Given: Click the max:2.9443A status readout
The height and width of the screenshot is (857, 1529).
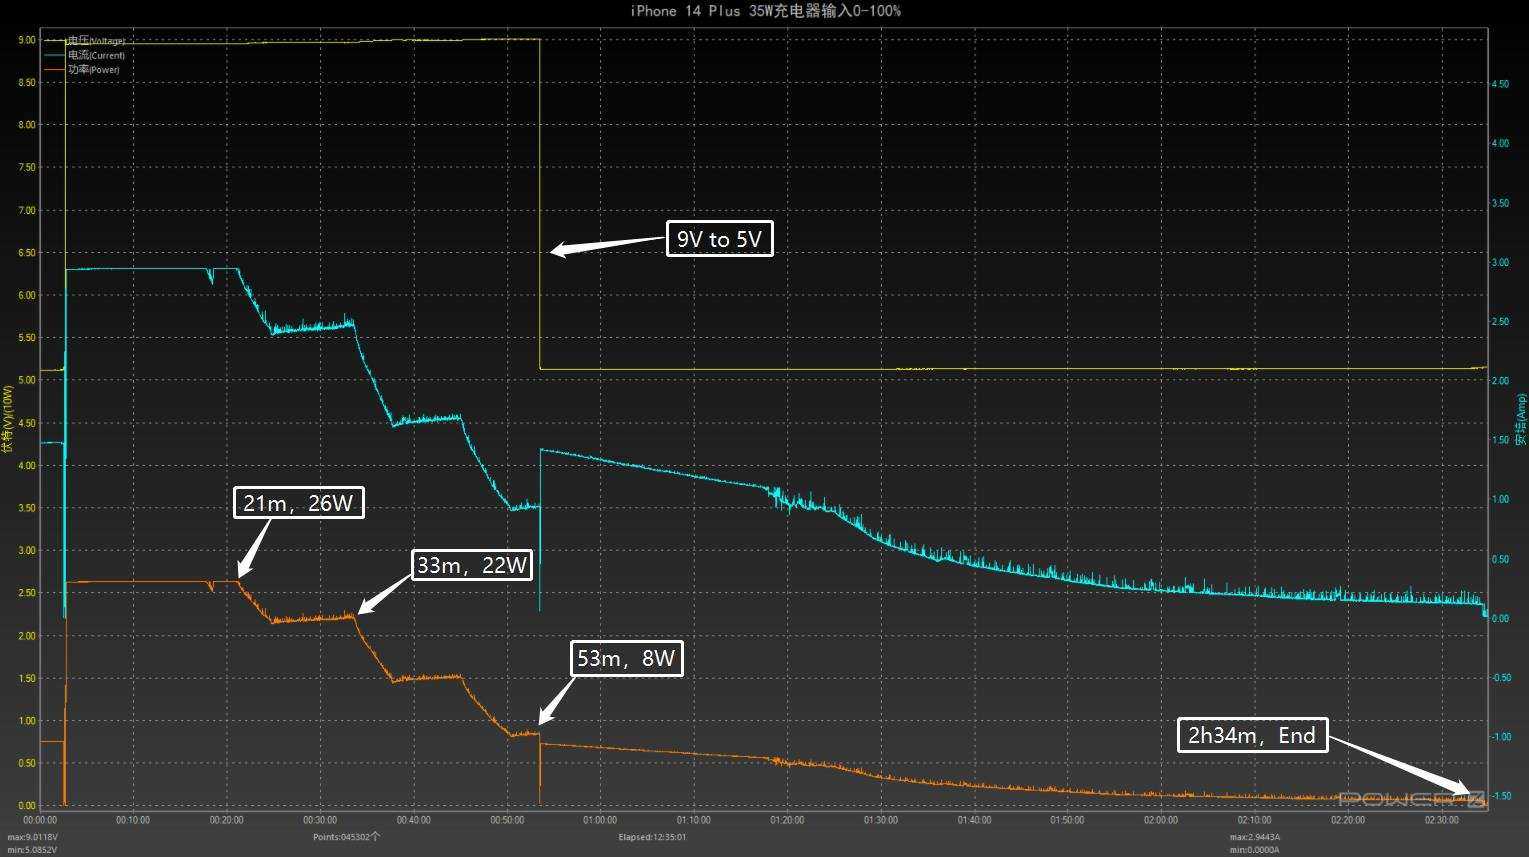Looking at the screenshot, I should pyautogui.click(x=1255, y=837).
